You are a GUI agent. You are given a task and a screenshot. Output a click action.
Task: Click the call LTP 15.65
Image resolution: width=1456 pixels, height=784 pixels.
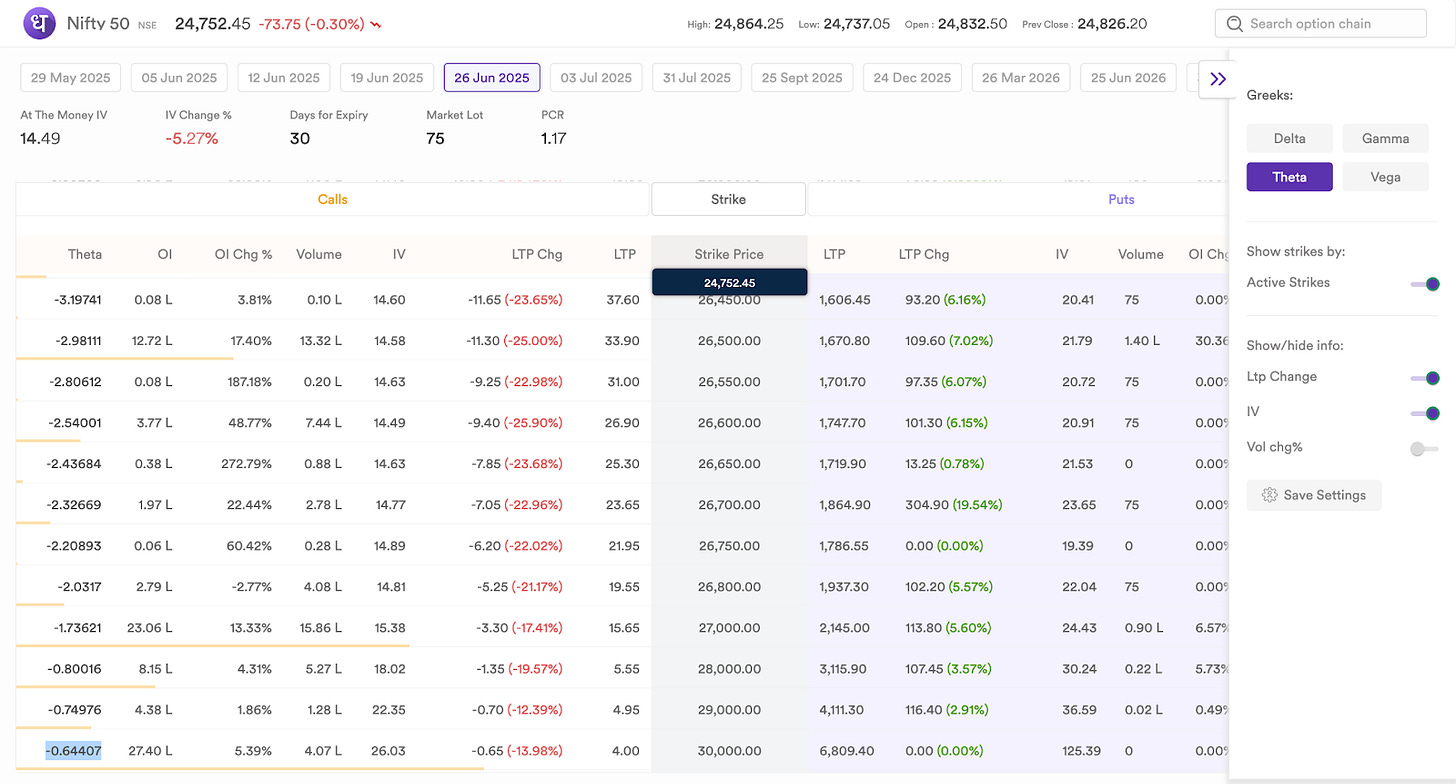coord(622,628)
